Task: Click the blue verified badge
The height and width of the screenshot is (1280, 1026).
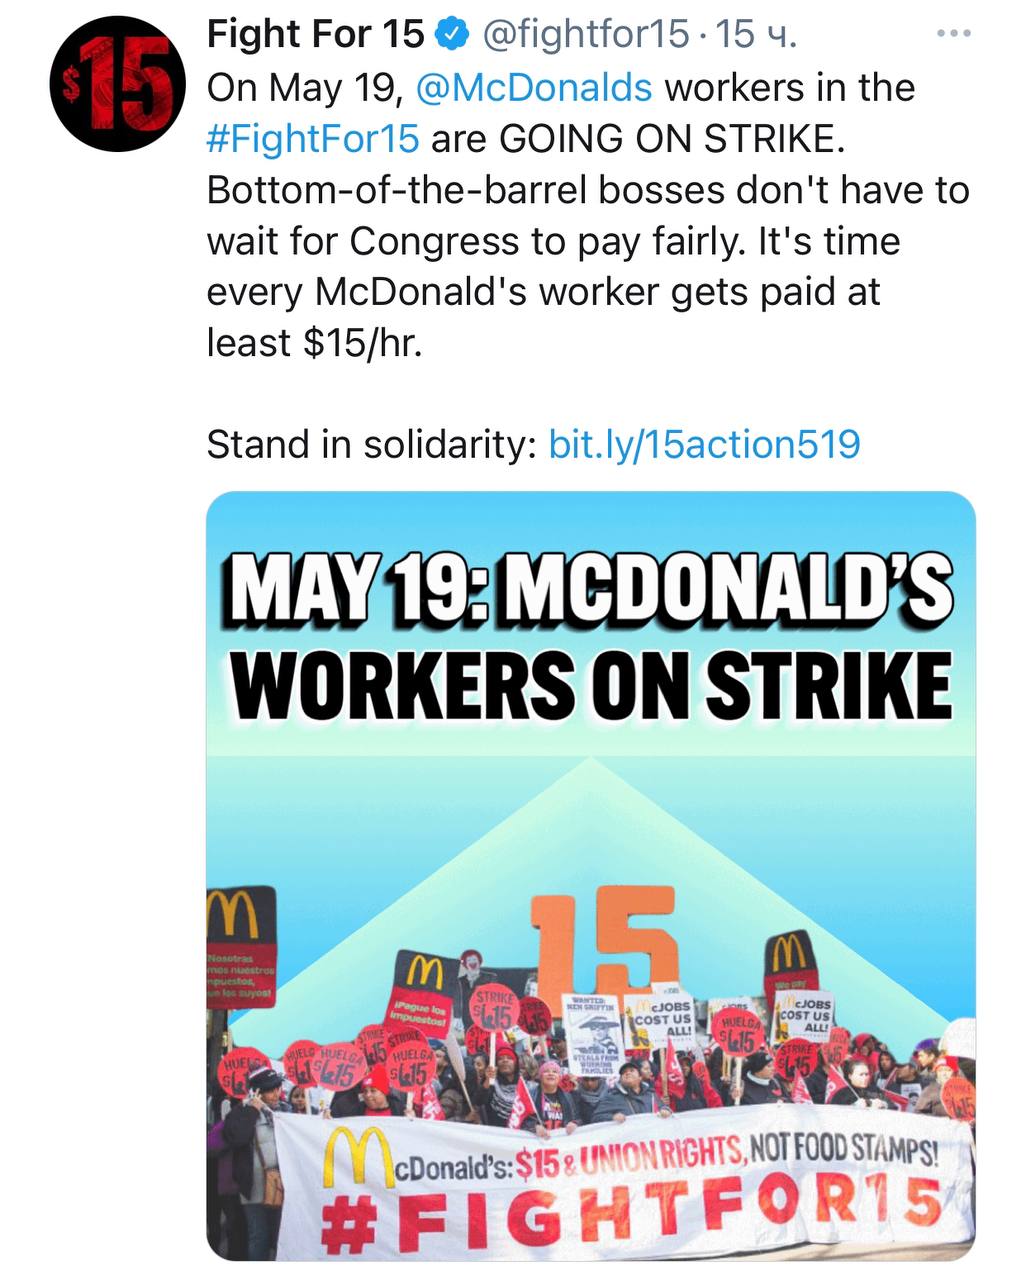Action: coord(453,36)
